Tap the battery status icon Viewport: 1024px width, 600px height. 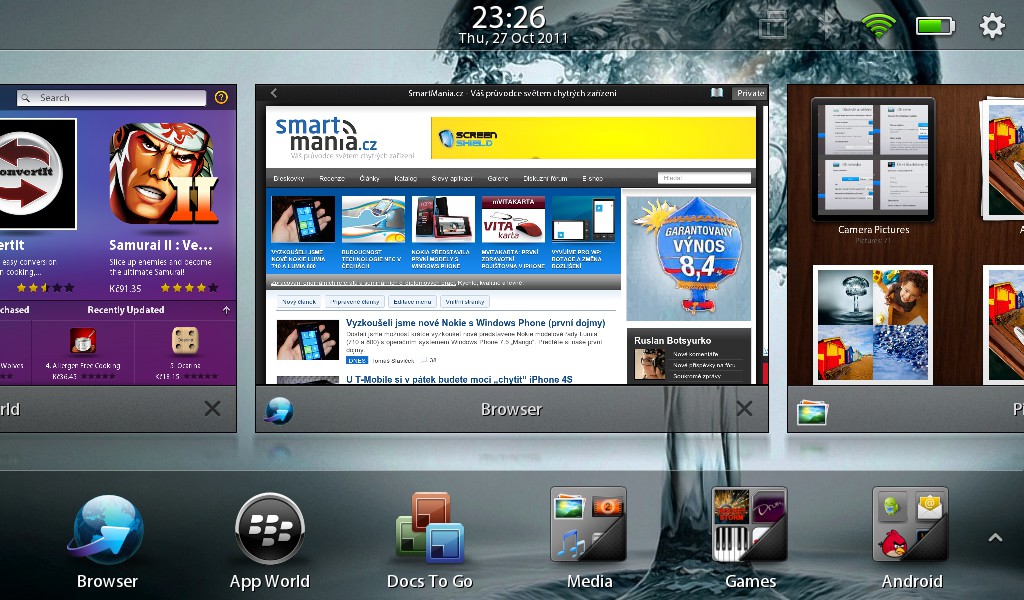[935, 26]
